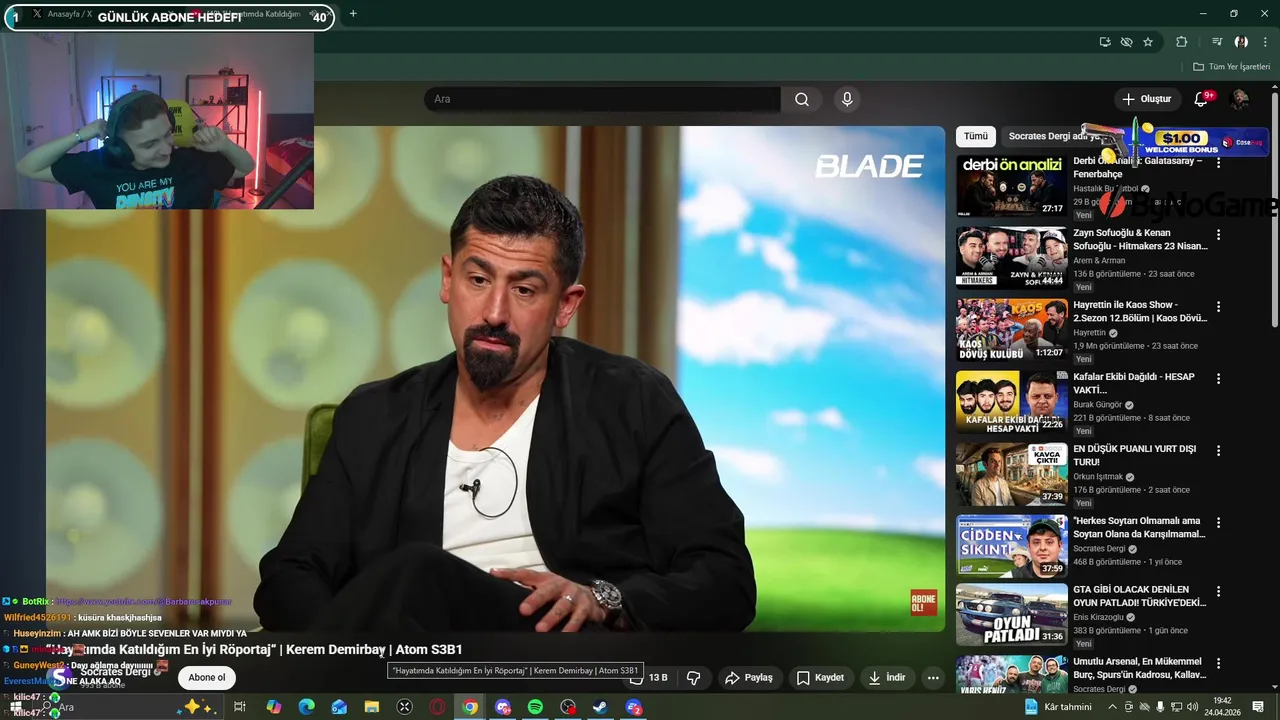Image resolution: width=1280 pixels, height=720 pixels.
Task: Click Burak Güngör channel name
Action: 1097,405
